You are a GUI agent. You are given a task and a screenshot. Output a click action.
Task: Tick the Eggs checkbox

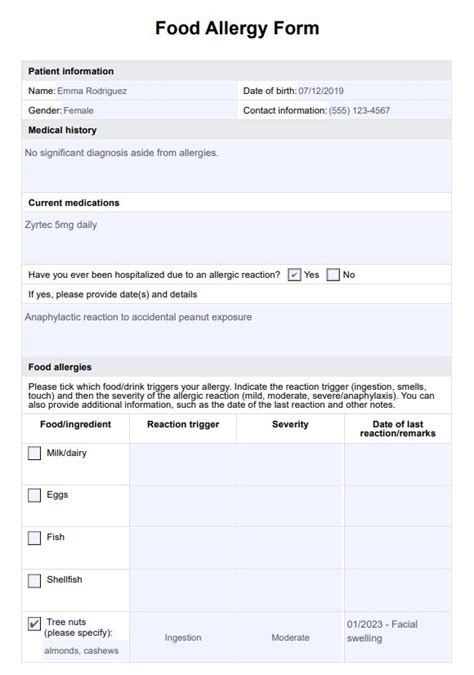pos(34,495)
